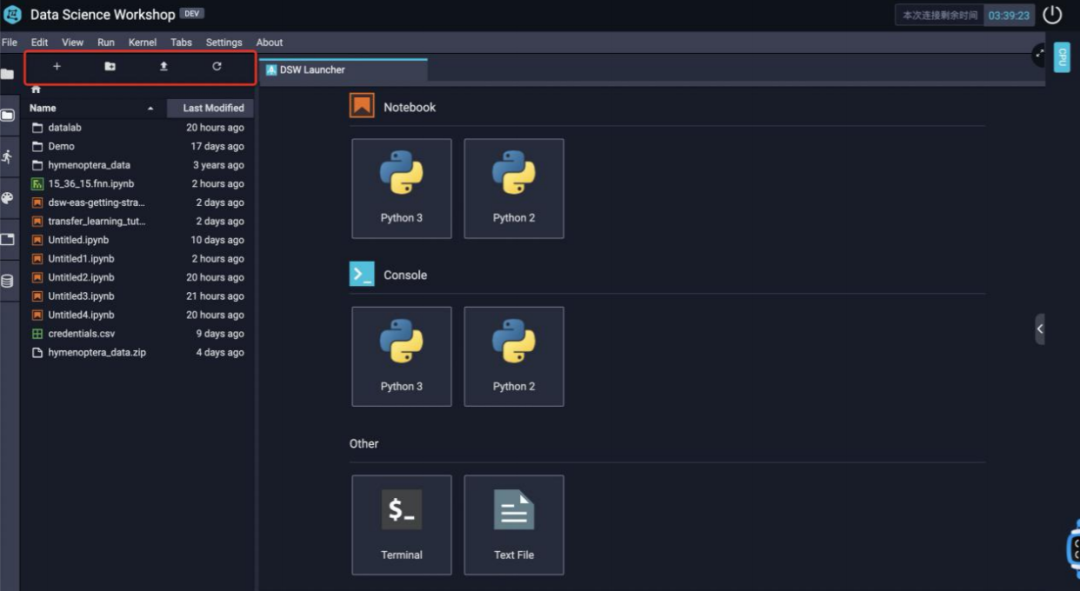Viewport: 1080px width, 591px height.
Task: Select hymenoptera_data.zip file
Action: tap(138, 352)
